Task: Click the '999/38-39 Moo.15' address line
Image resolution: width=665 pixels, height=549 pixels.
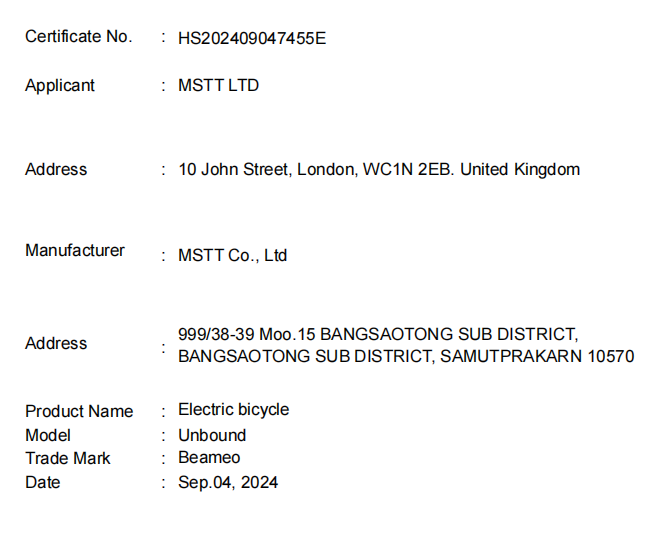Action: point(377,334)
